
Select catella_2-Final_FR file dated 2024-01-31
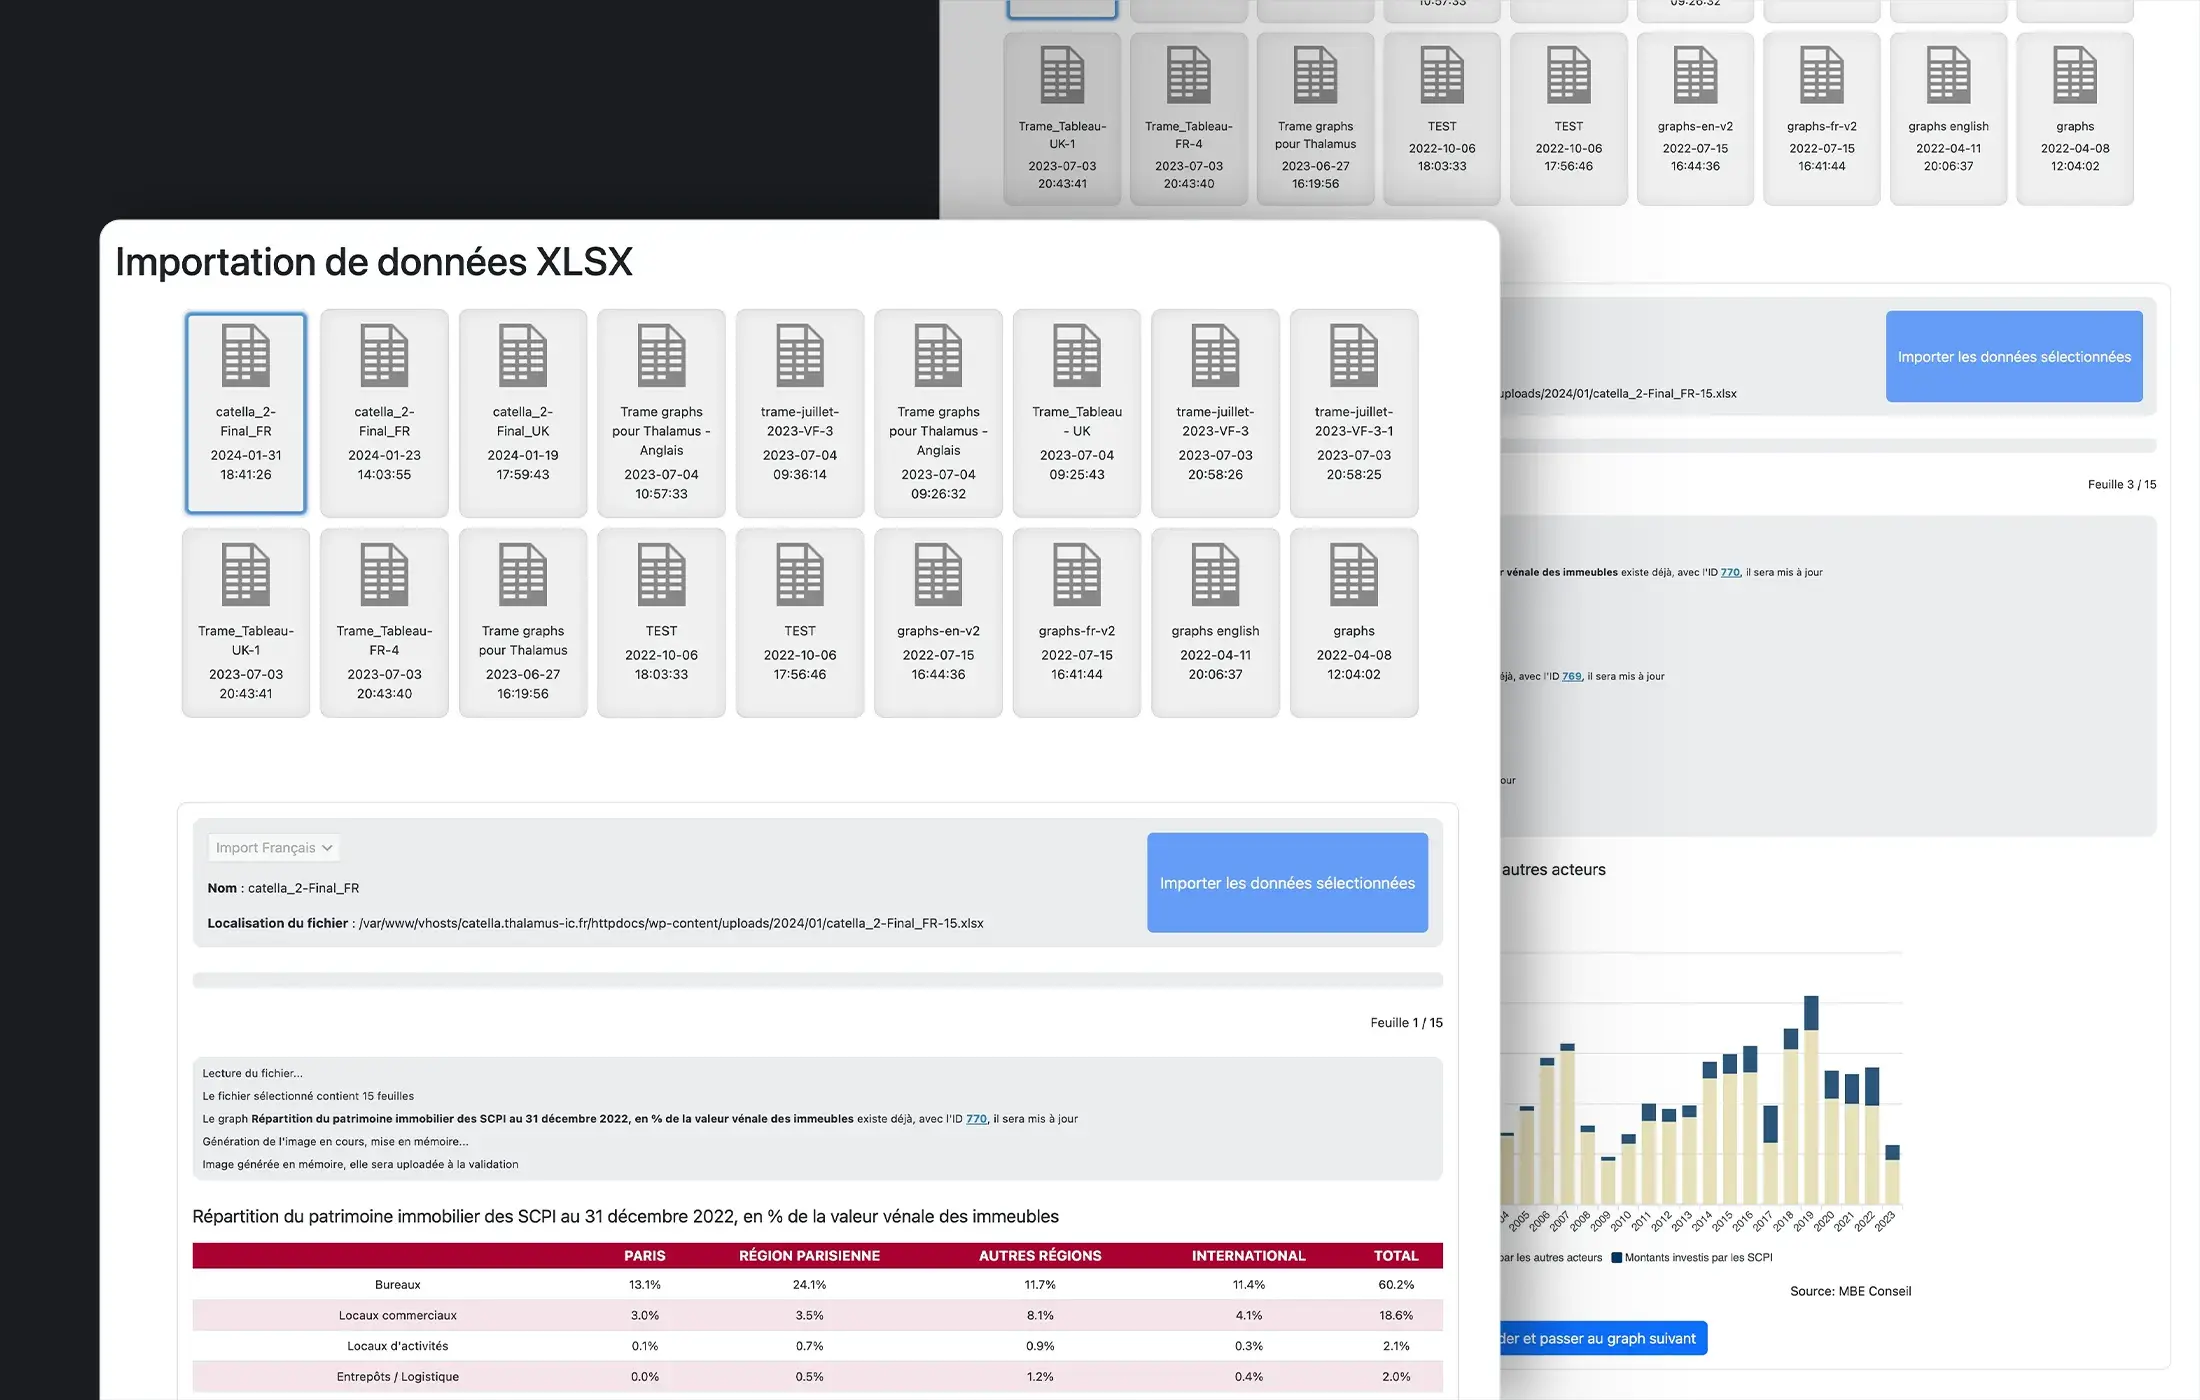(x=246, y=413)
